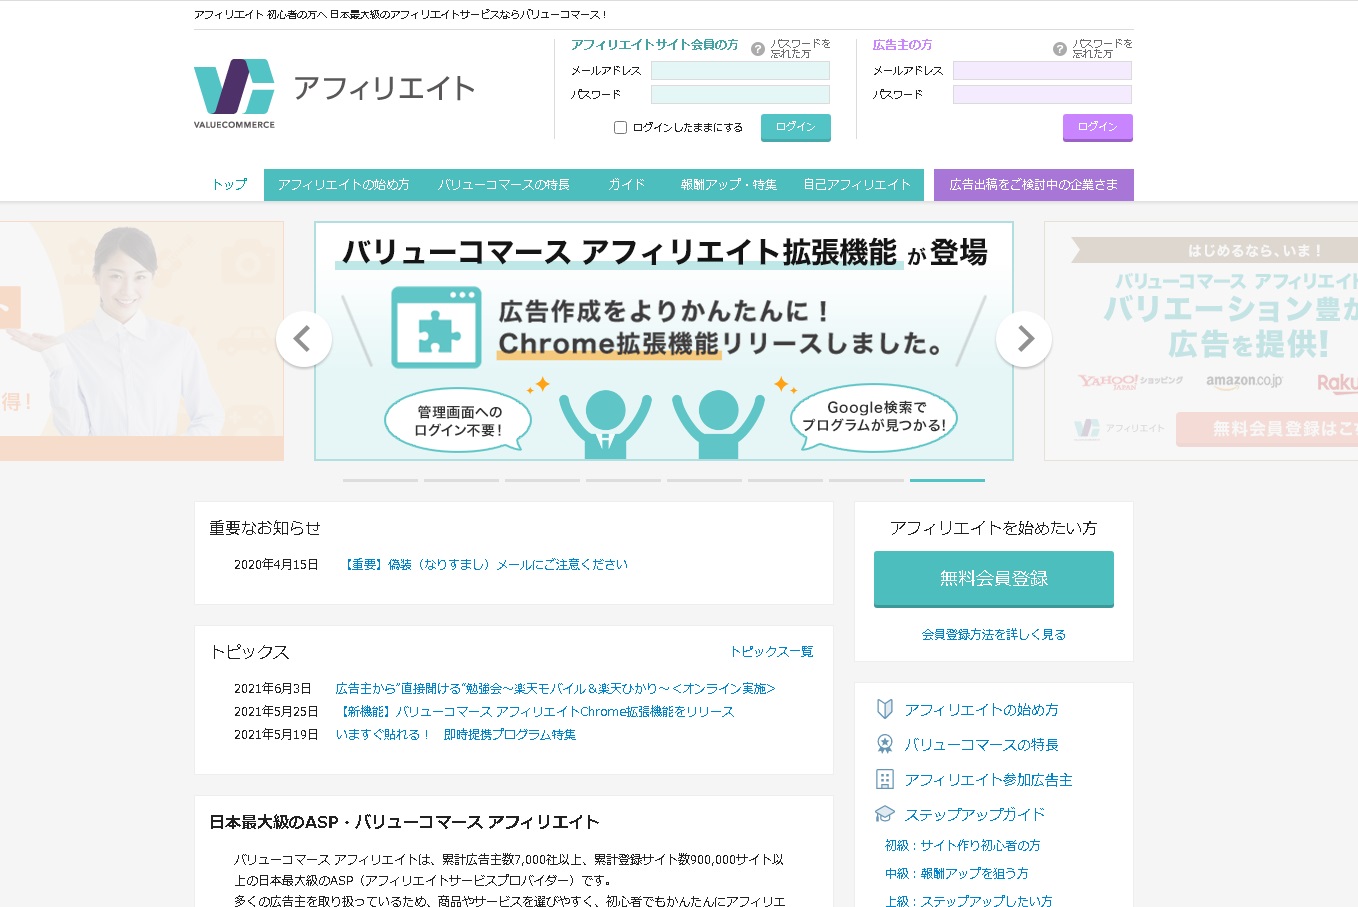1358x907 pixels.
Task: Open sidebar バリューコマースの特長 link
Action: 981,744
